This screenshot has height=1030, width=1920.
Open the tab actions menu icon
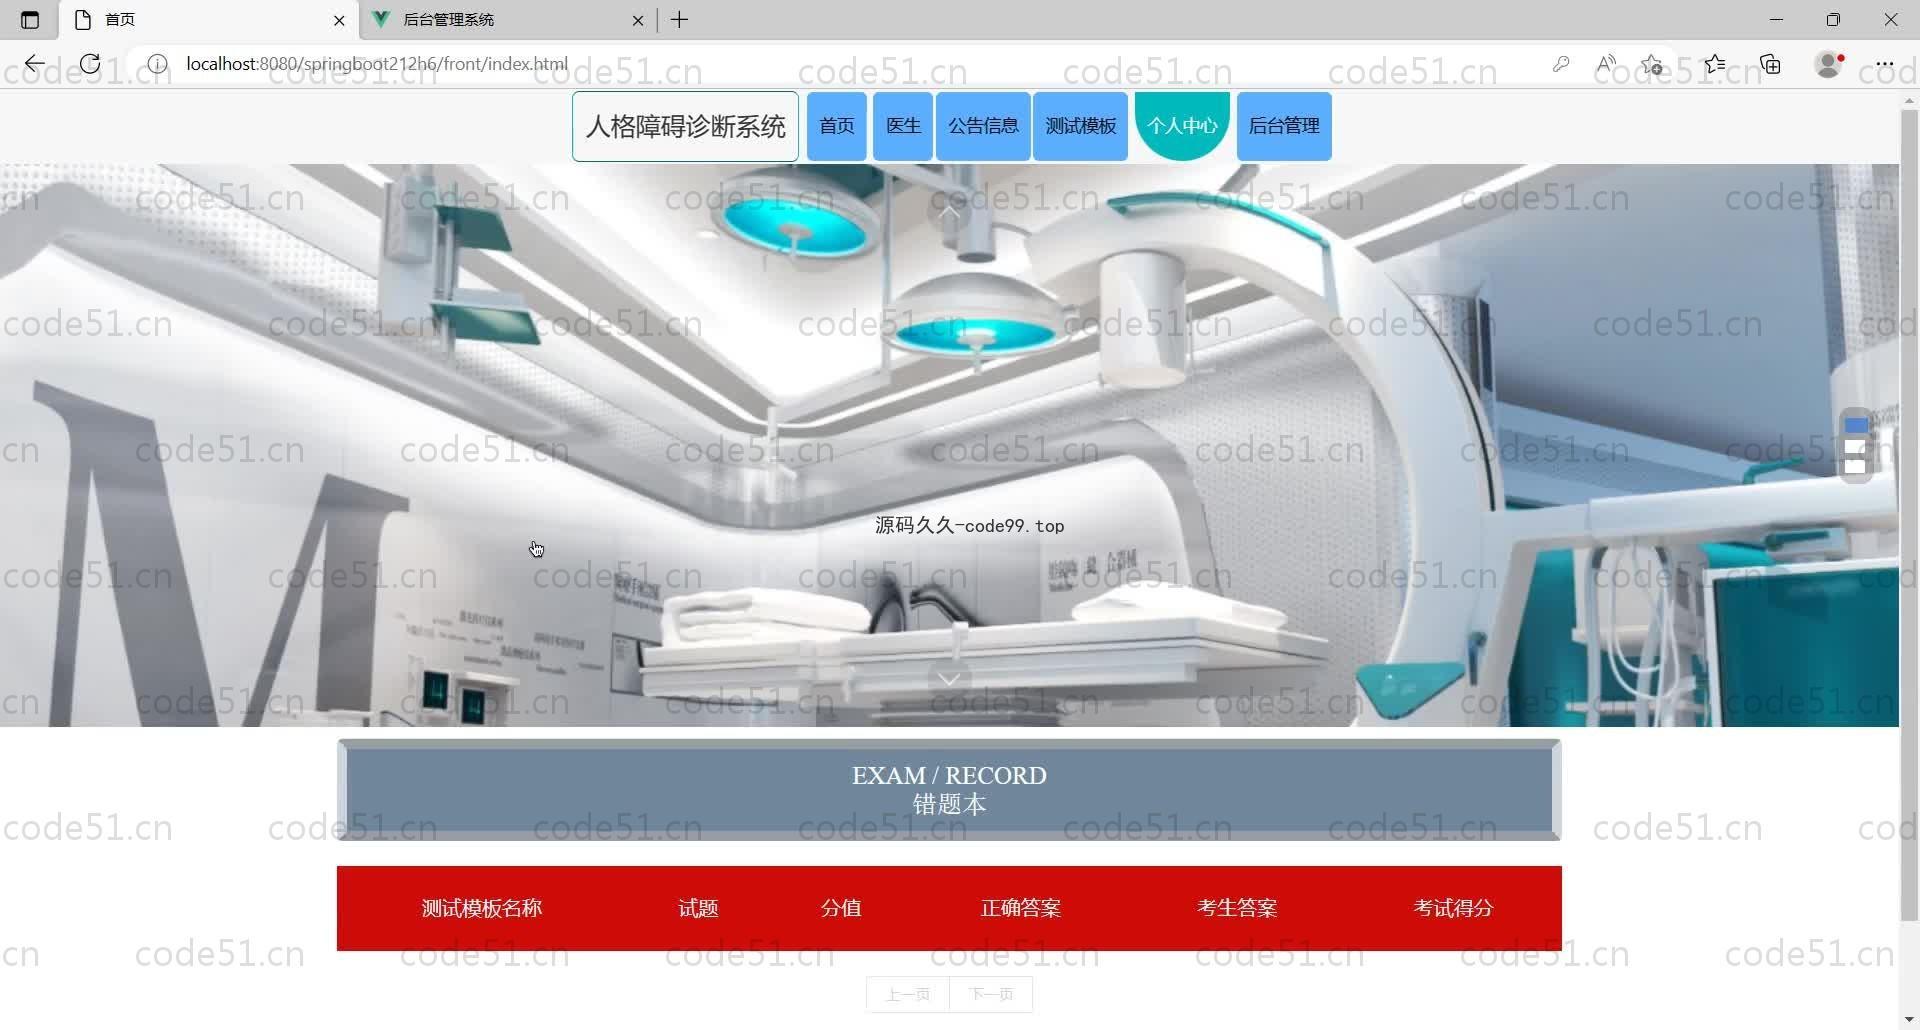tap(30, 20)
